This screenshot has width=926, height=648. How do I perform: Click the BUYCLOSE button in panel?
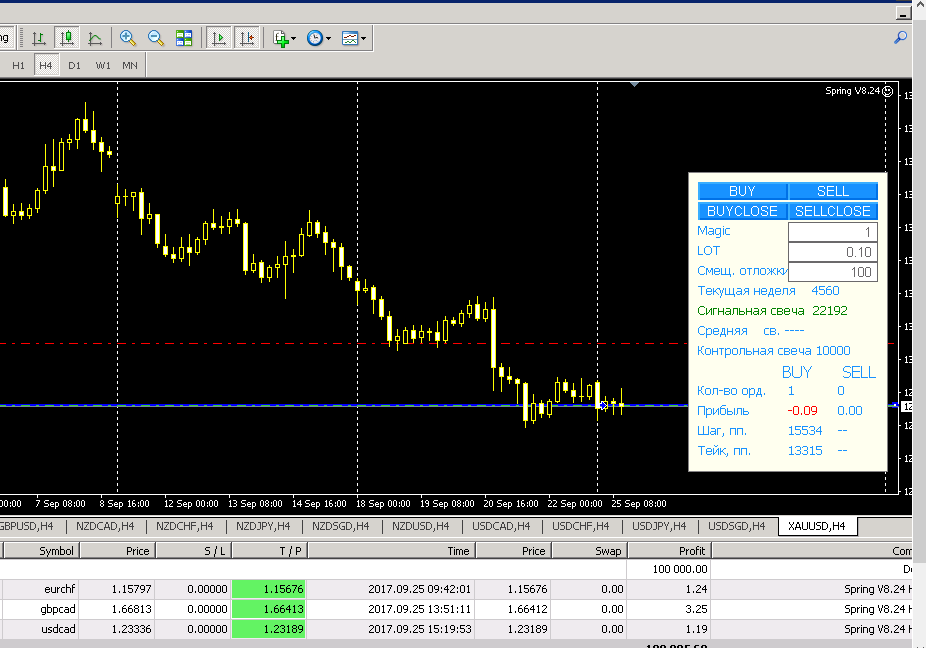coord(742,211)
